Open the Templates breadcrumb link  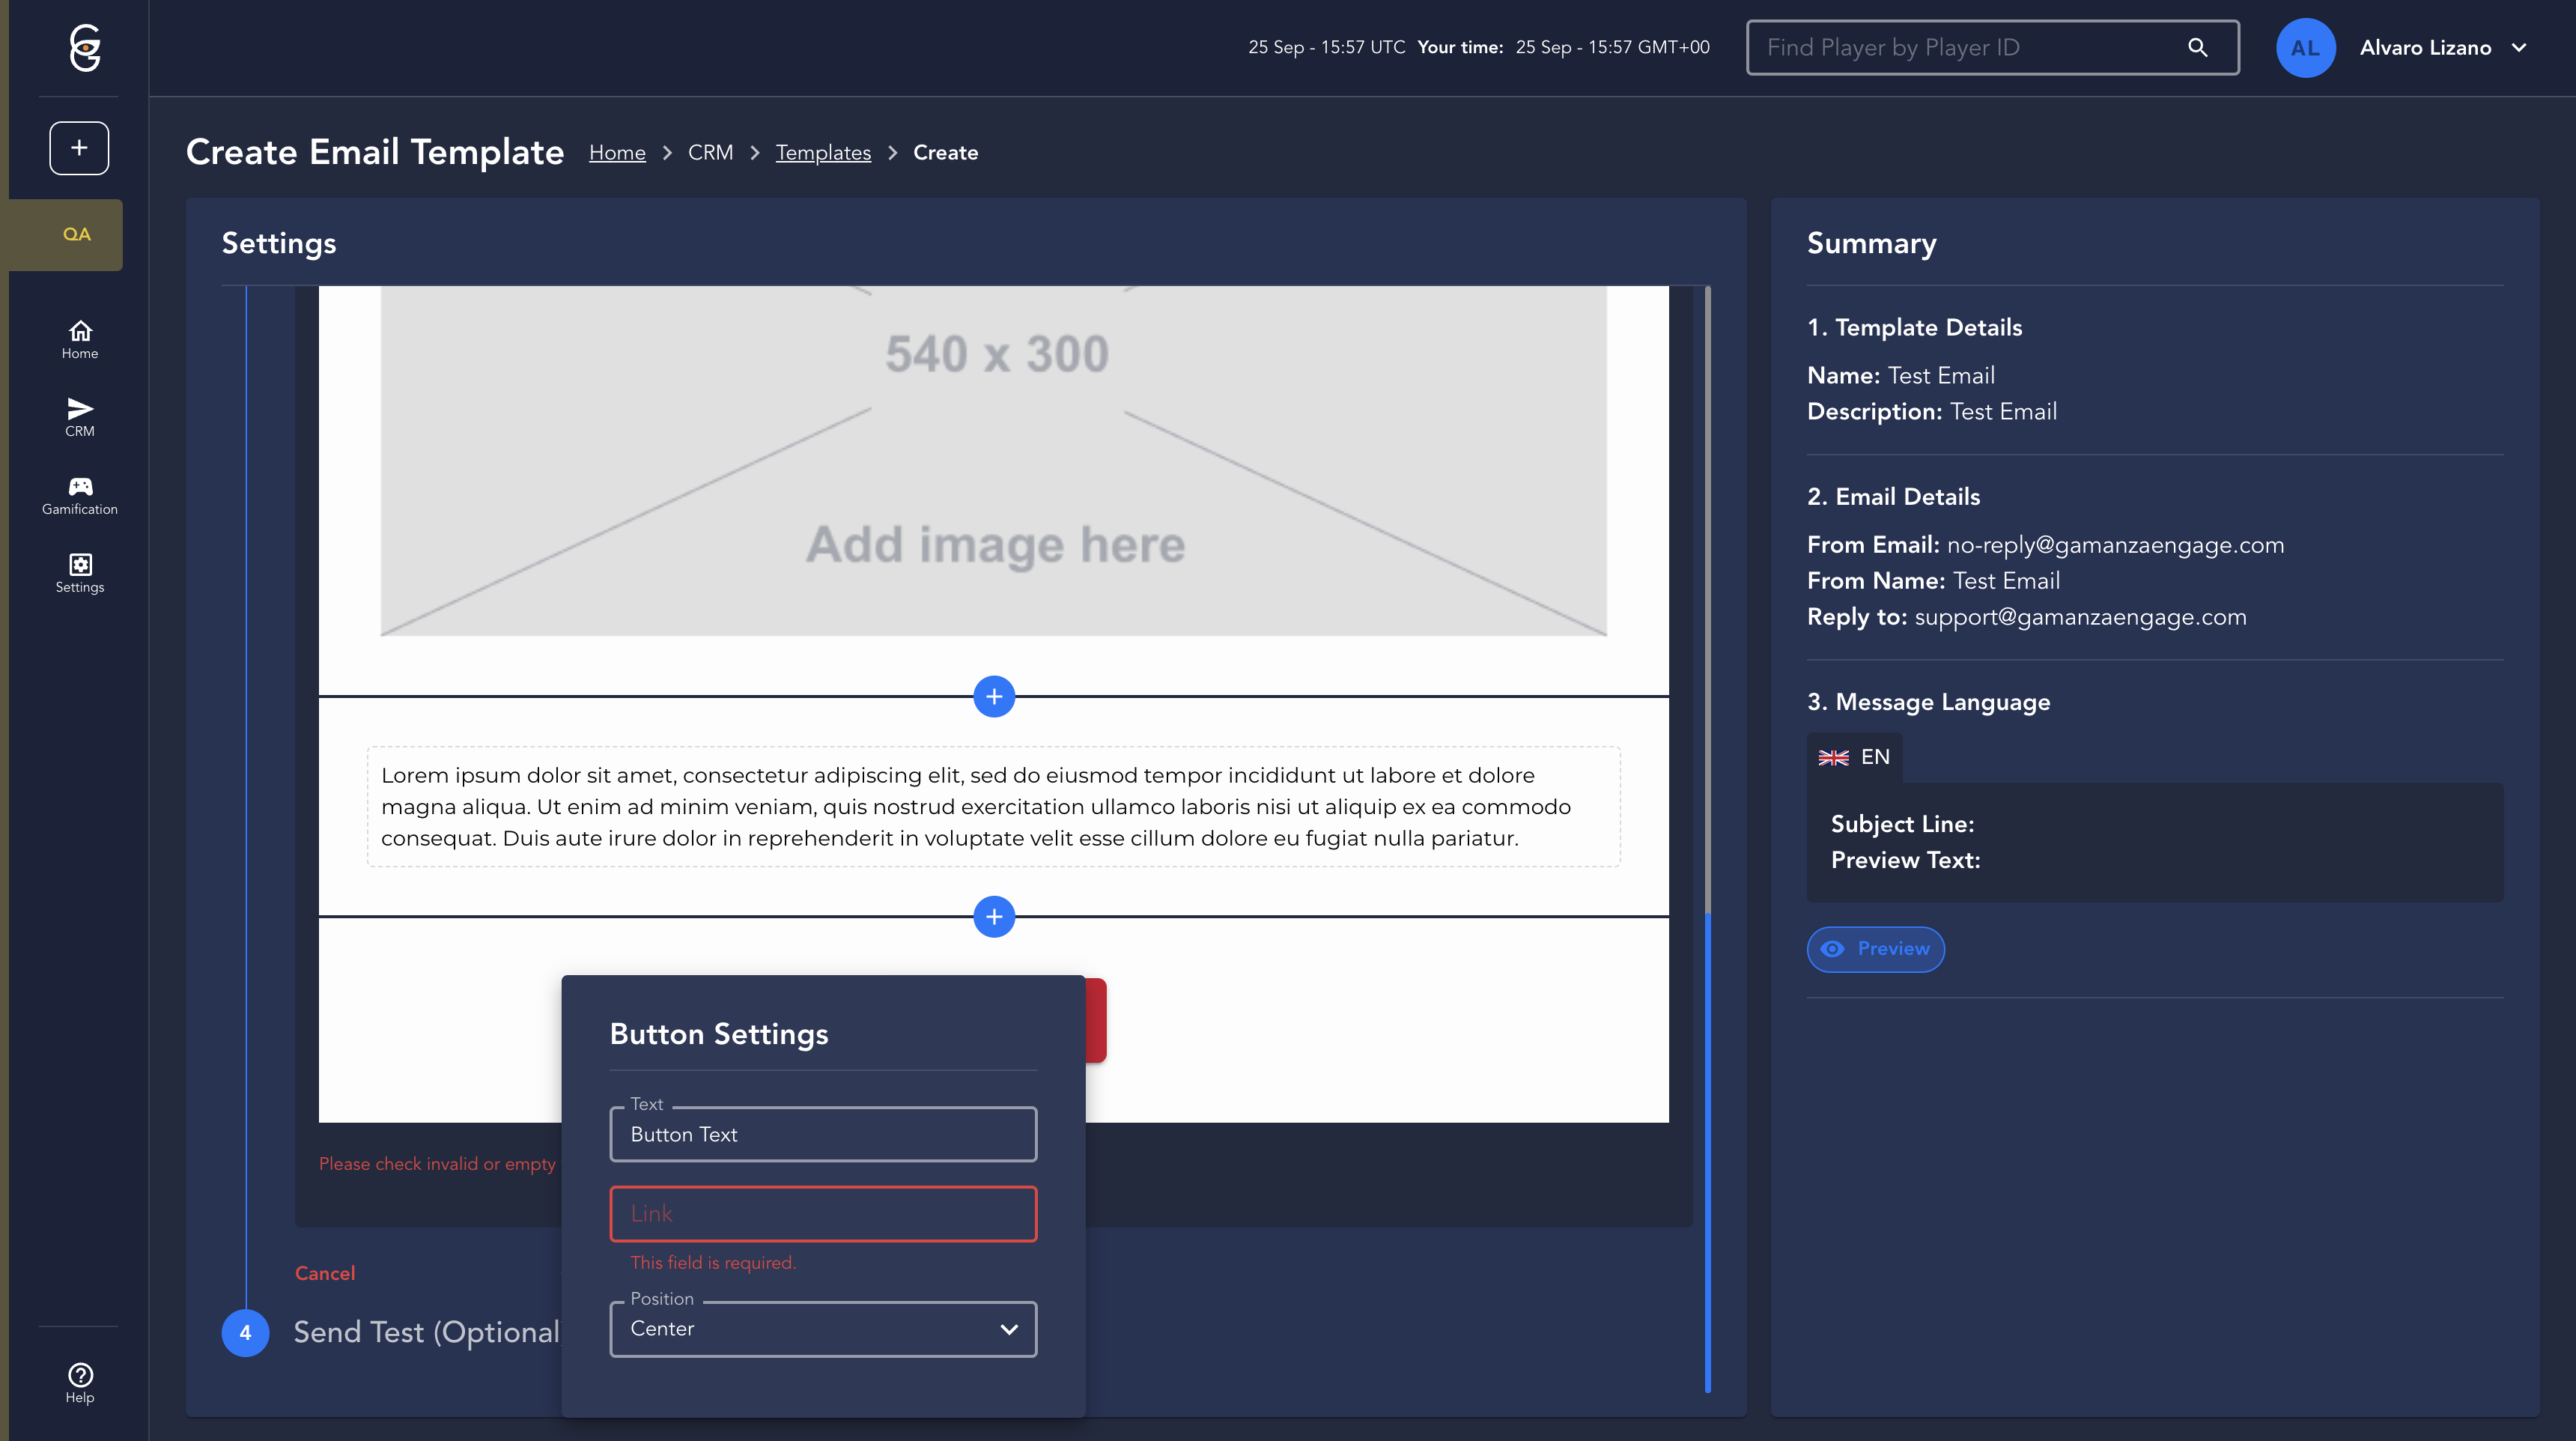pos(823,152)
